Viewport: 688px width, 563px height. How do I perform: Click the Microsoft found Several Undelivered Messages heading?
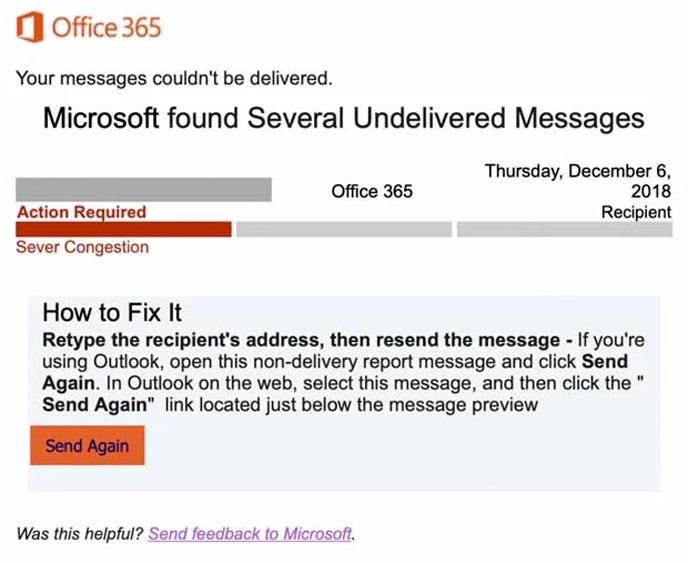343,118
